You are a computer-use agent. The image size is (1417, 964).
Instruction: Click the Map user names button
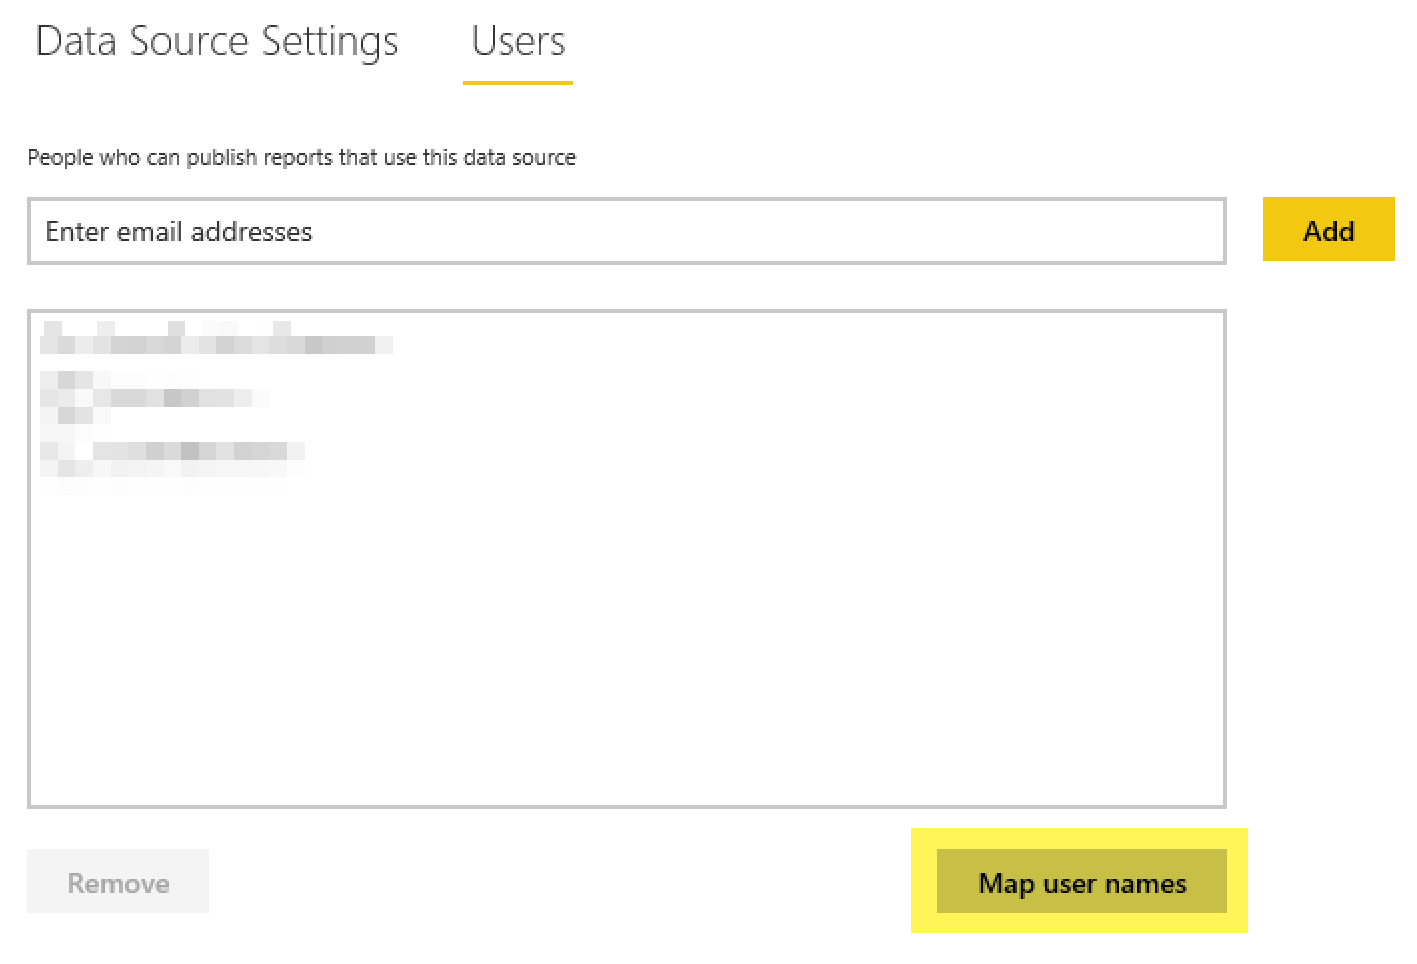coord(1081,883)
